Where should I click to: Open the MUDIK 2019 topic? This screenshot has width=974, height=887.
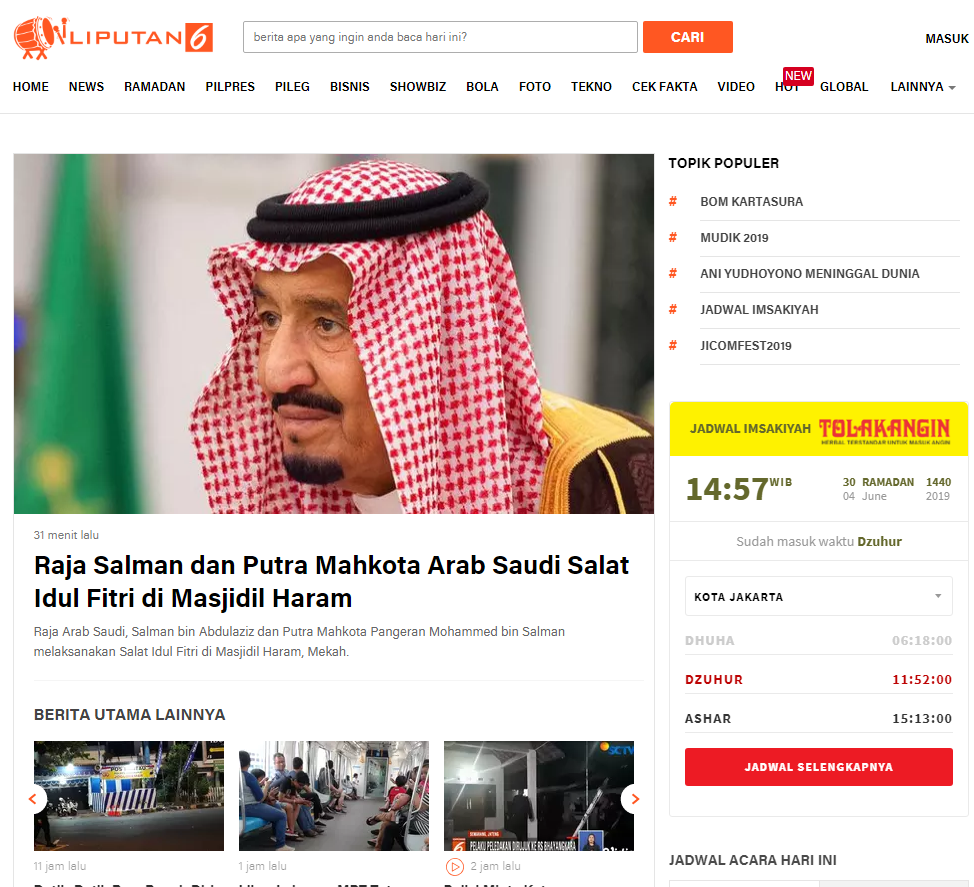pos(734,238)
